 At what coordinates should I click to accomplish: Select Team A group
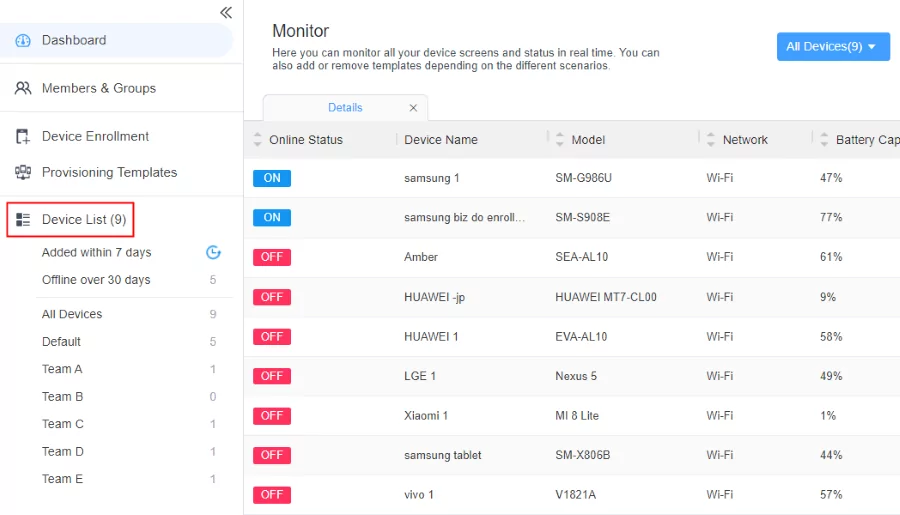pos(62,369)
